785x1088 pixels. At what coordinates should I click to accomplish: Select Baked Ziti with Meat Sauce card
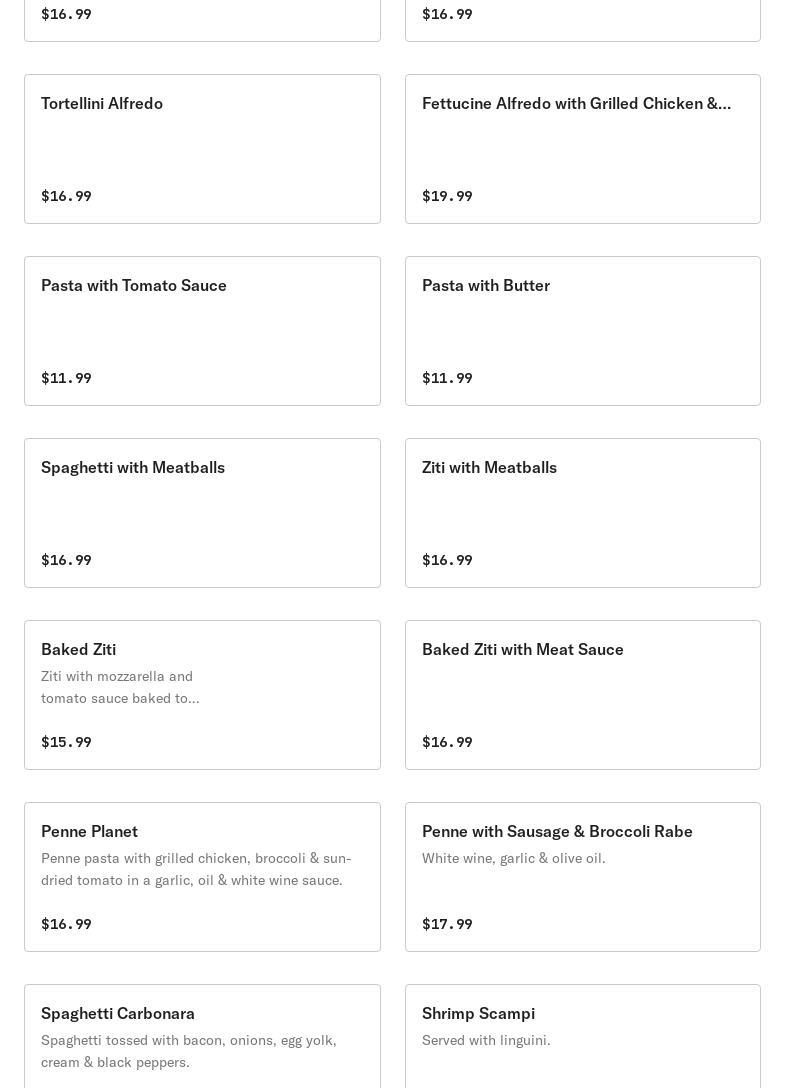[523, 650]
